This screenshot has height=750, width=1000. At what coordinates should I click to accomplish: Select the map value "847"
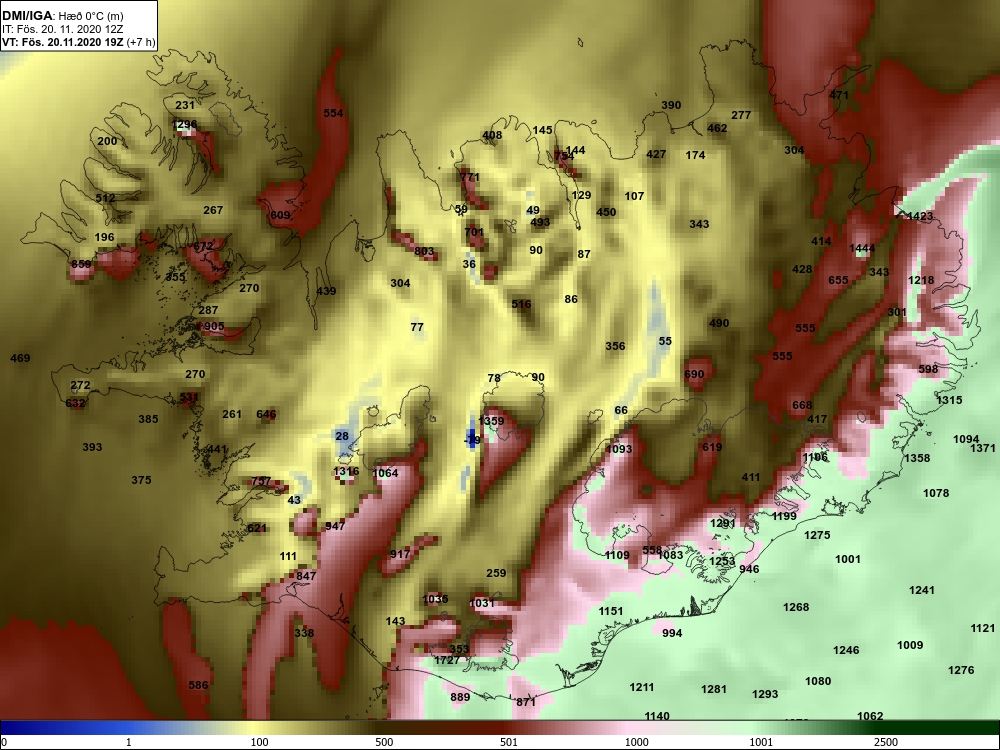(306, 577)
